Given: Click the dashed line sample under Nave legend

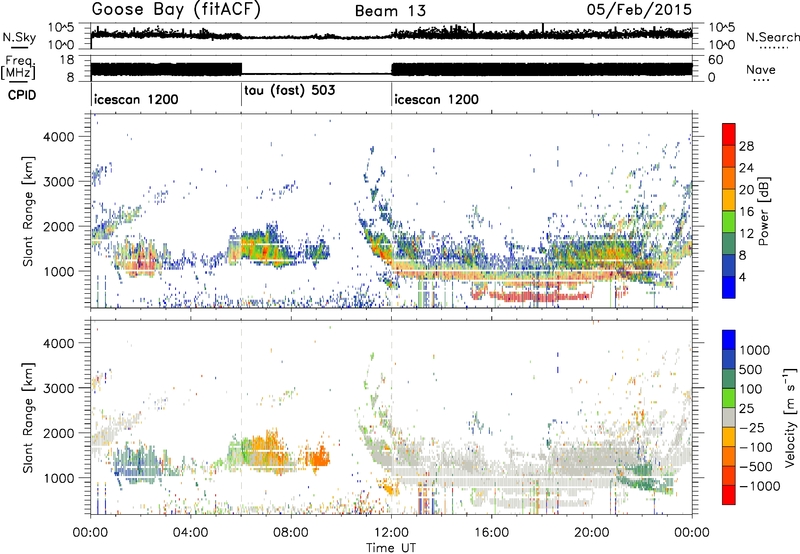Looking at the screenshot, I should pos(762,81).
